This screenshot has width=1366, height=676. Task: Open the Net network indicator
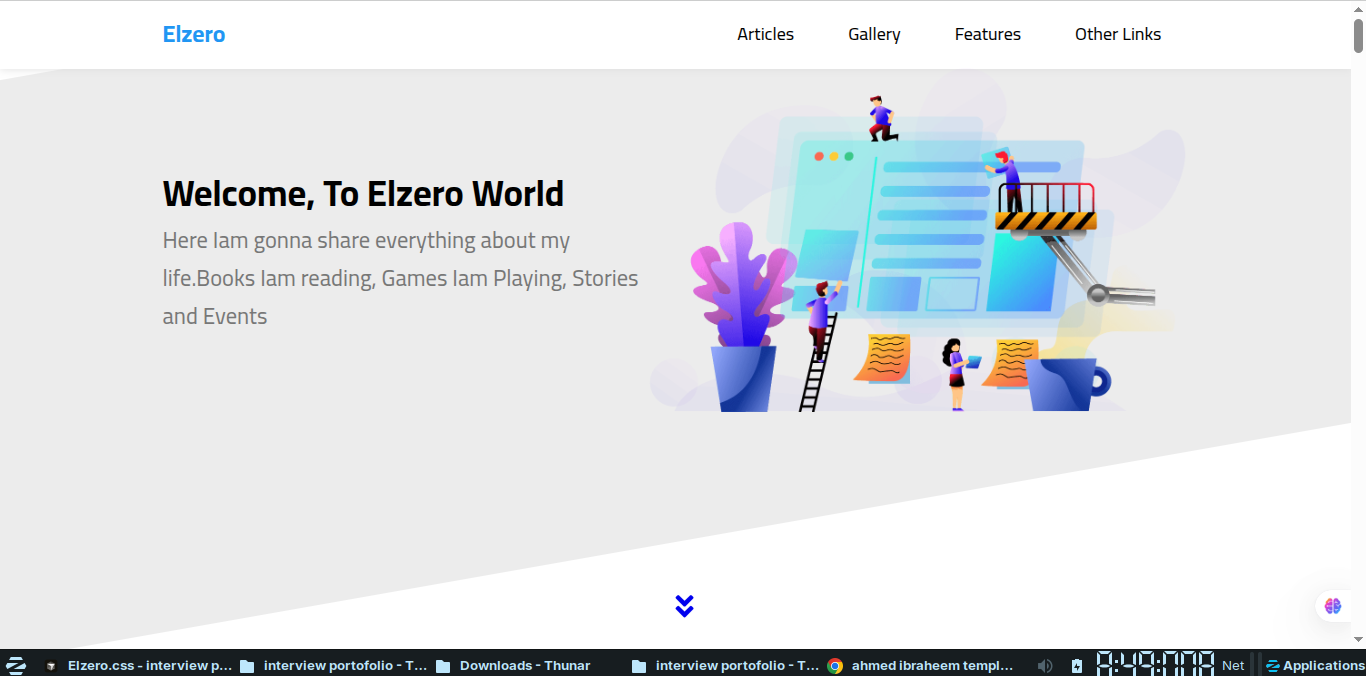(1233, 665)
